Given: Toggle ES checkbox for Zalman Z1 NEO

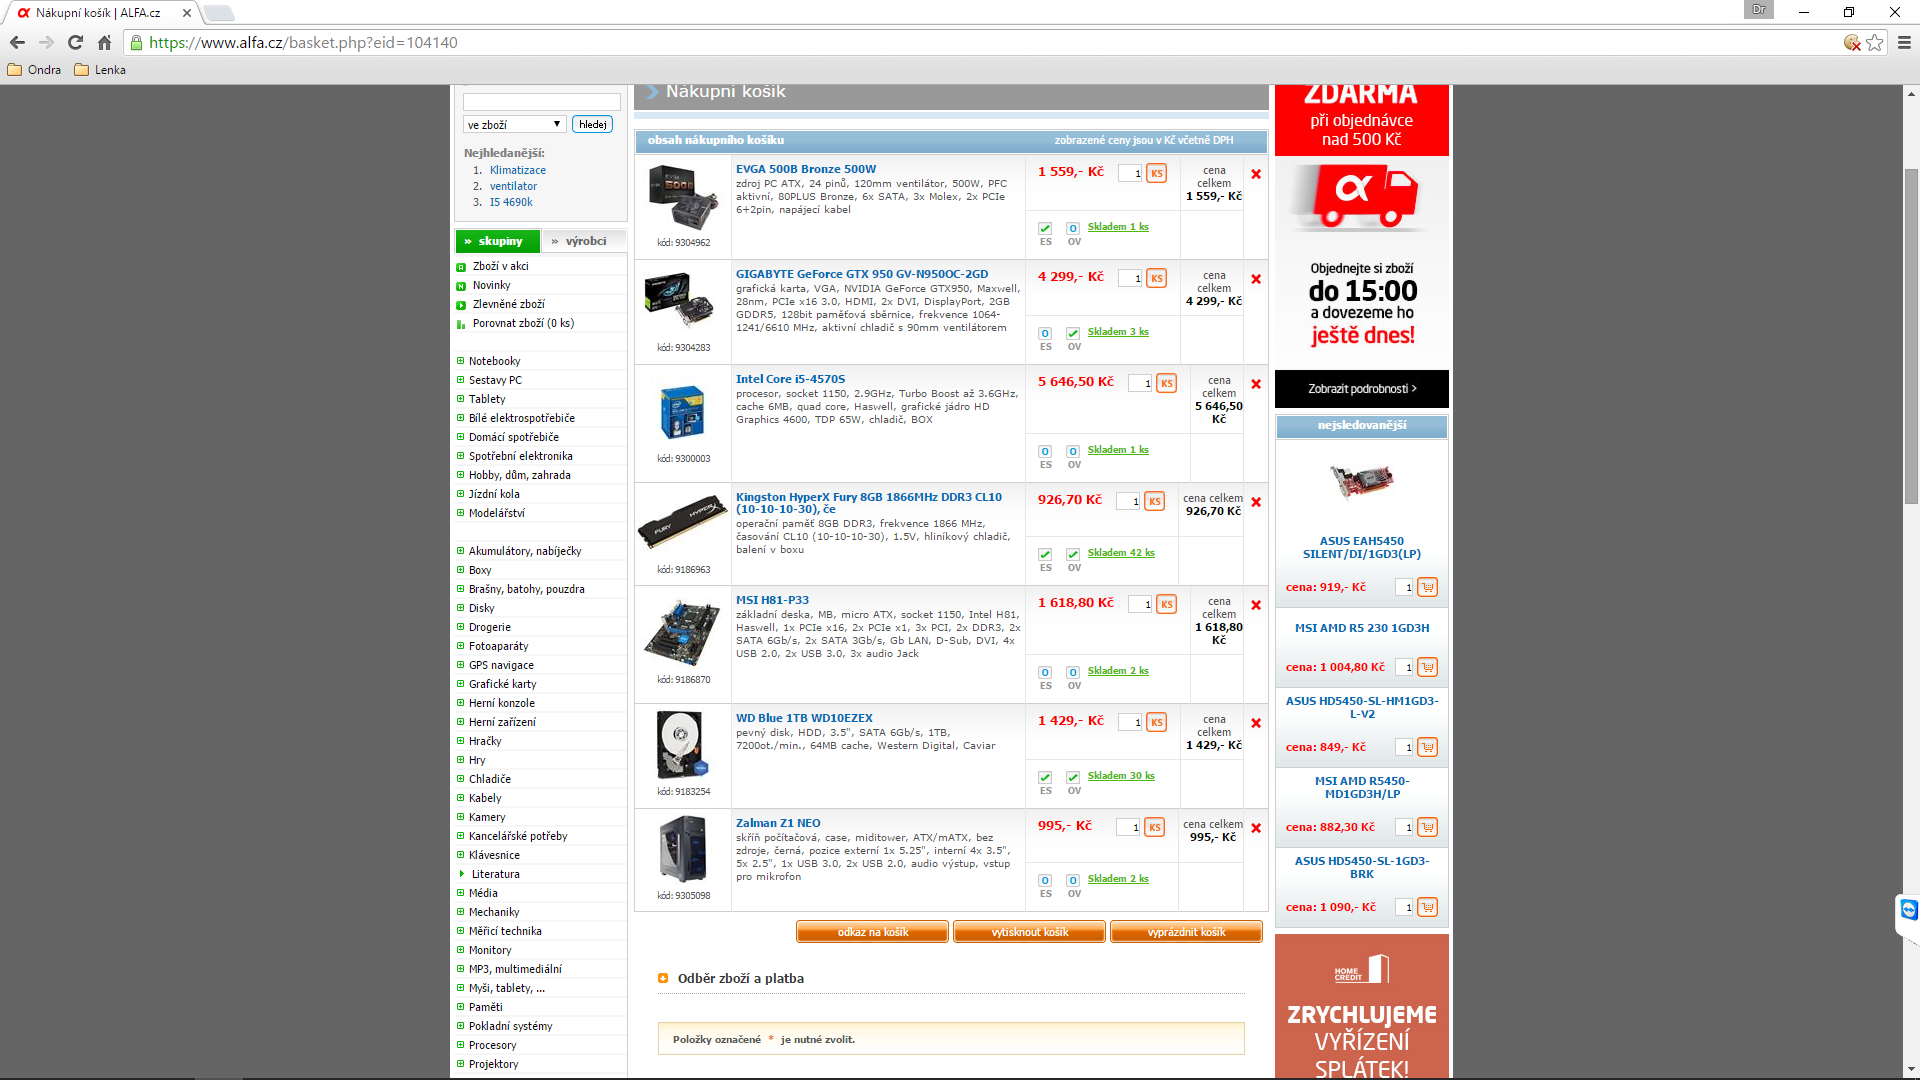Looking at the screenshot, I should 1045,881.
